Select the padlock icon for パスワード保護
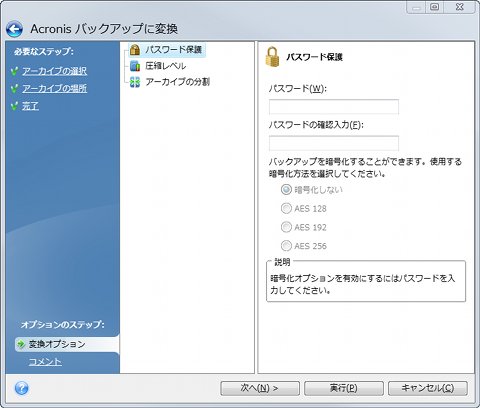The image size is (480, 408). tap(135, 50)
